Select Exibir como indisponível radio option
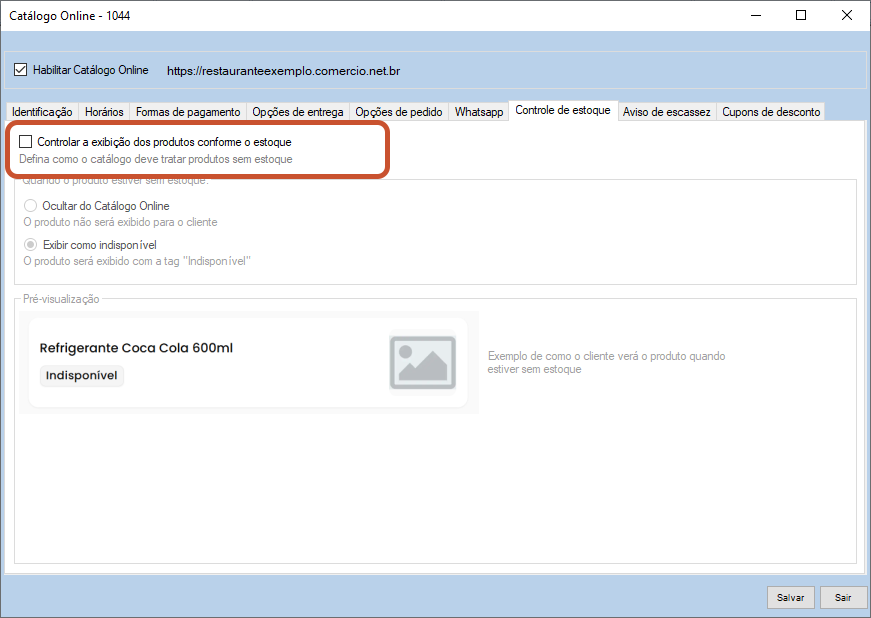Screen dimensions: 871x618 pyautogui.click(x=30, y=244)
